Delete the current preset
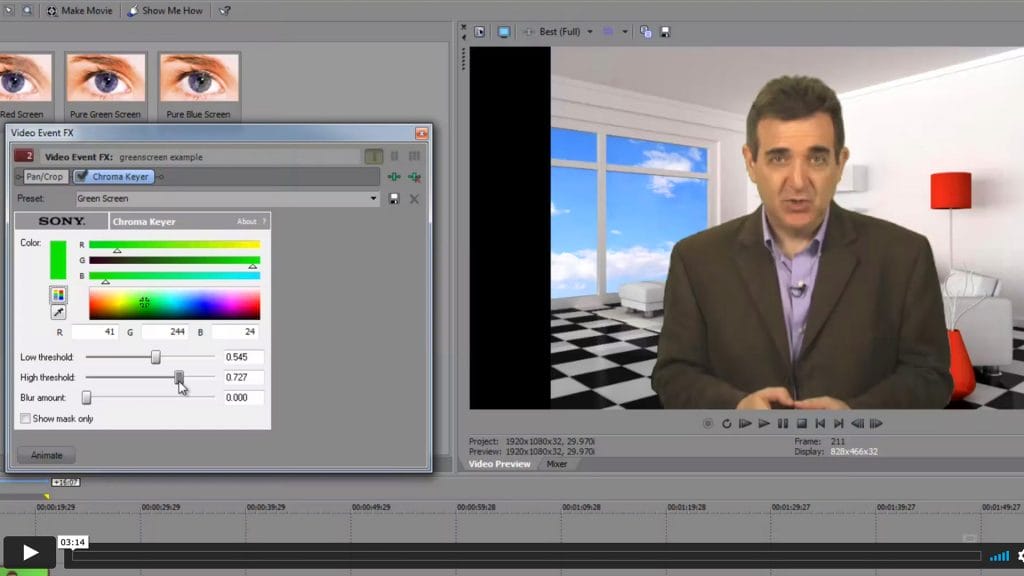The image size is (1024, 576). 414,199
